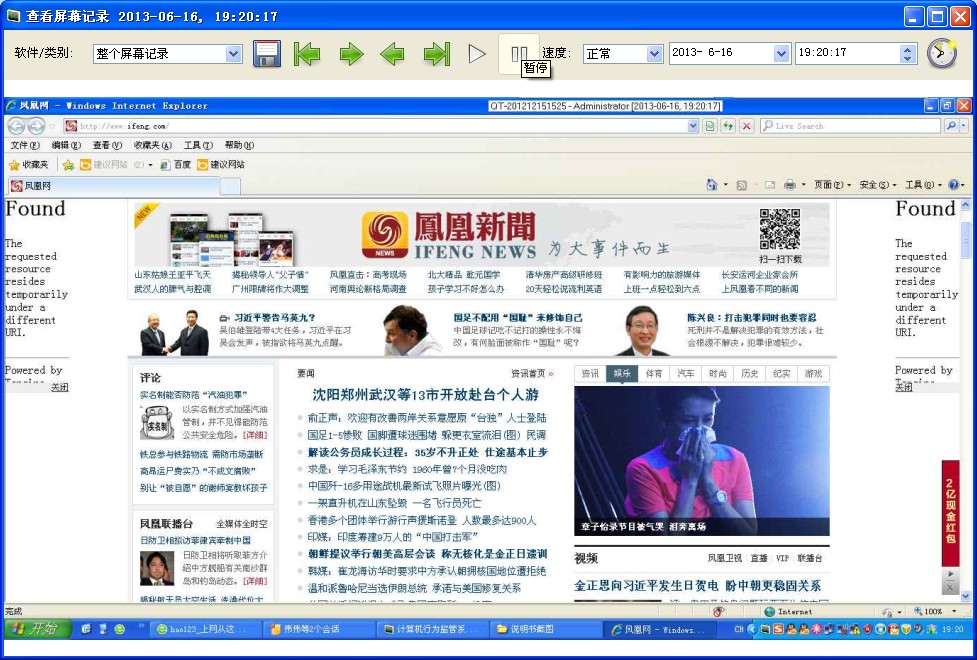Click the IE help question icon
This screenshot has width=977, height=660.
[x=953, y=184]
